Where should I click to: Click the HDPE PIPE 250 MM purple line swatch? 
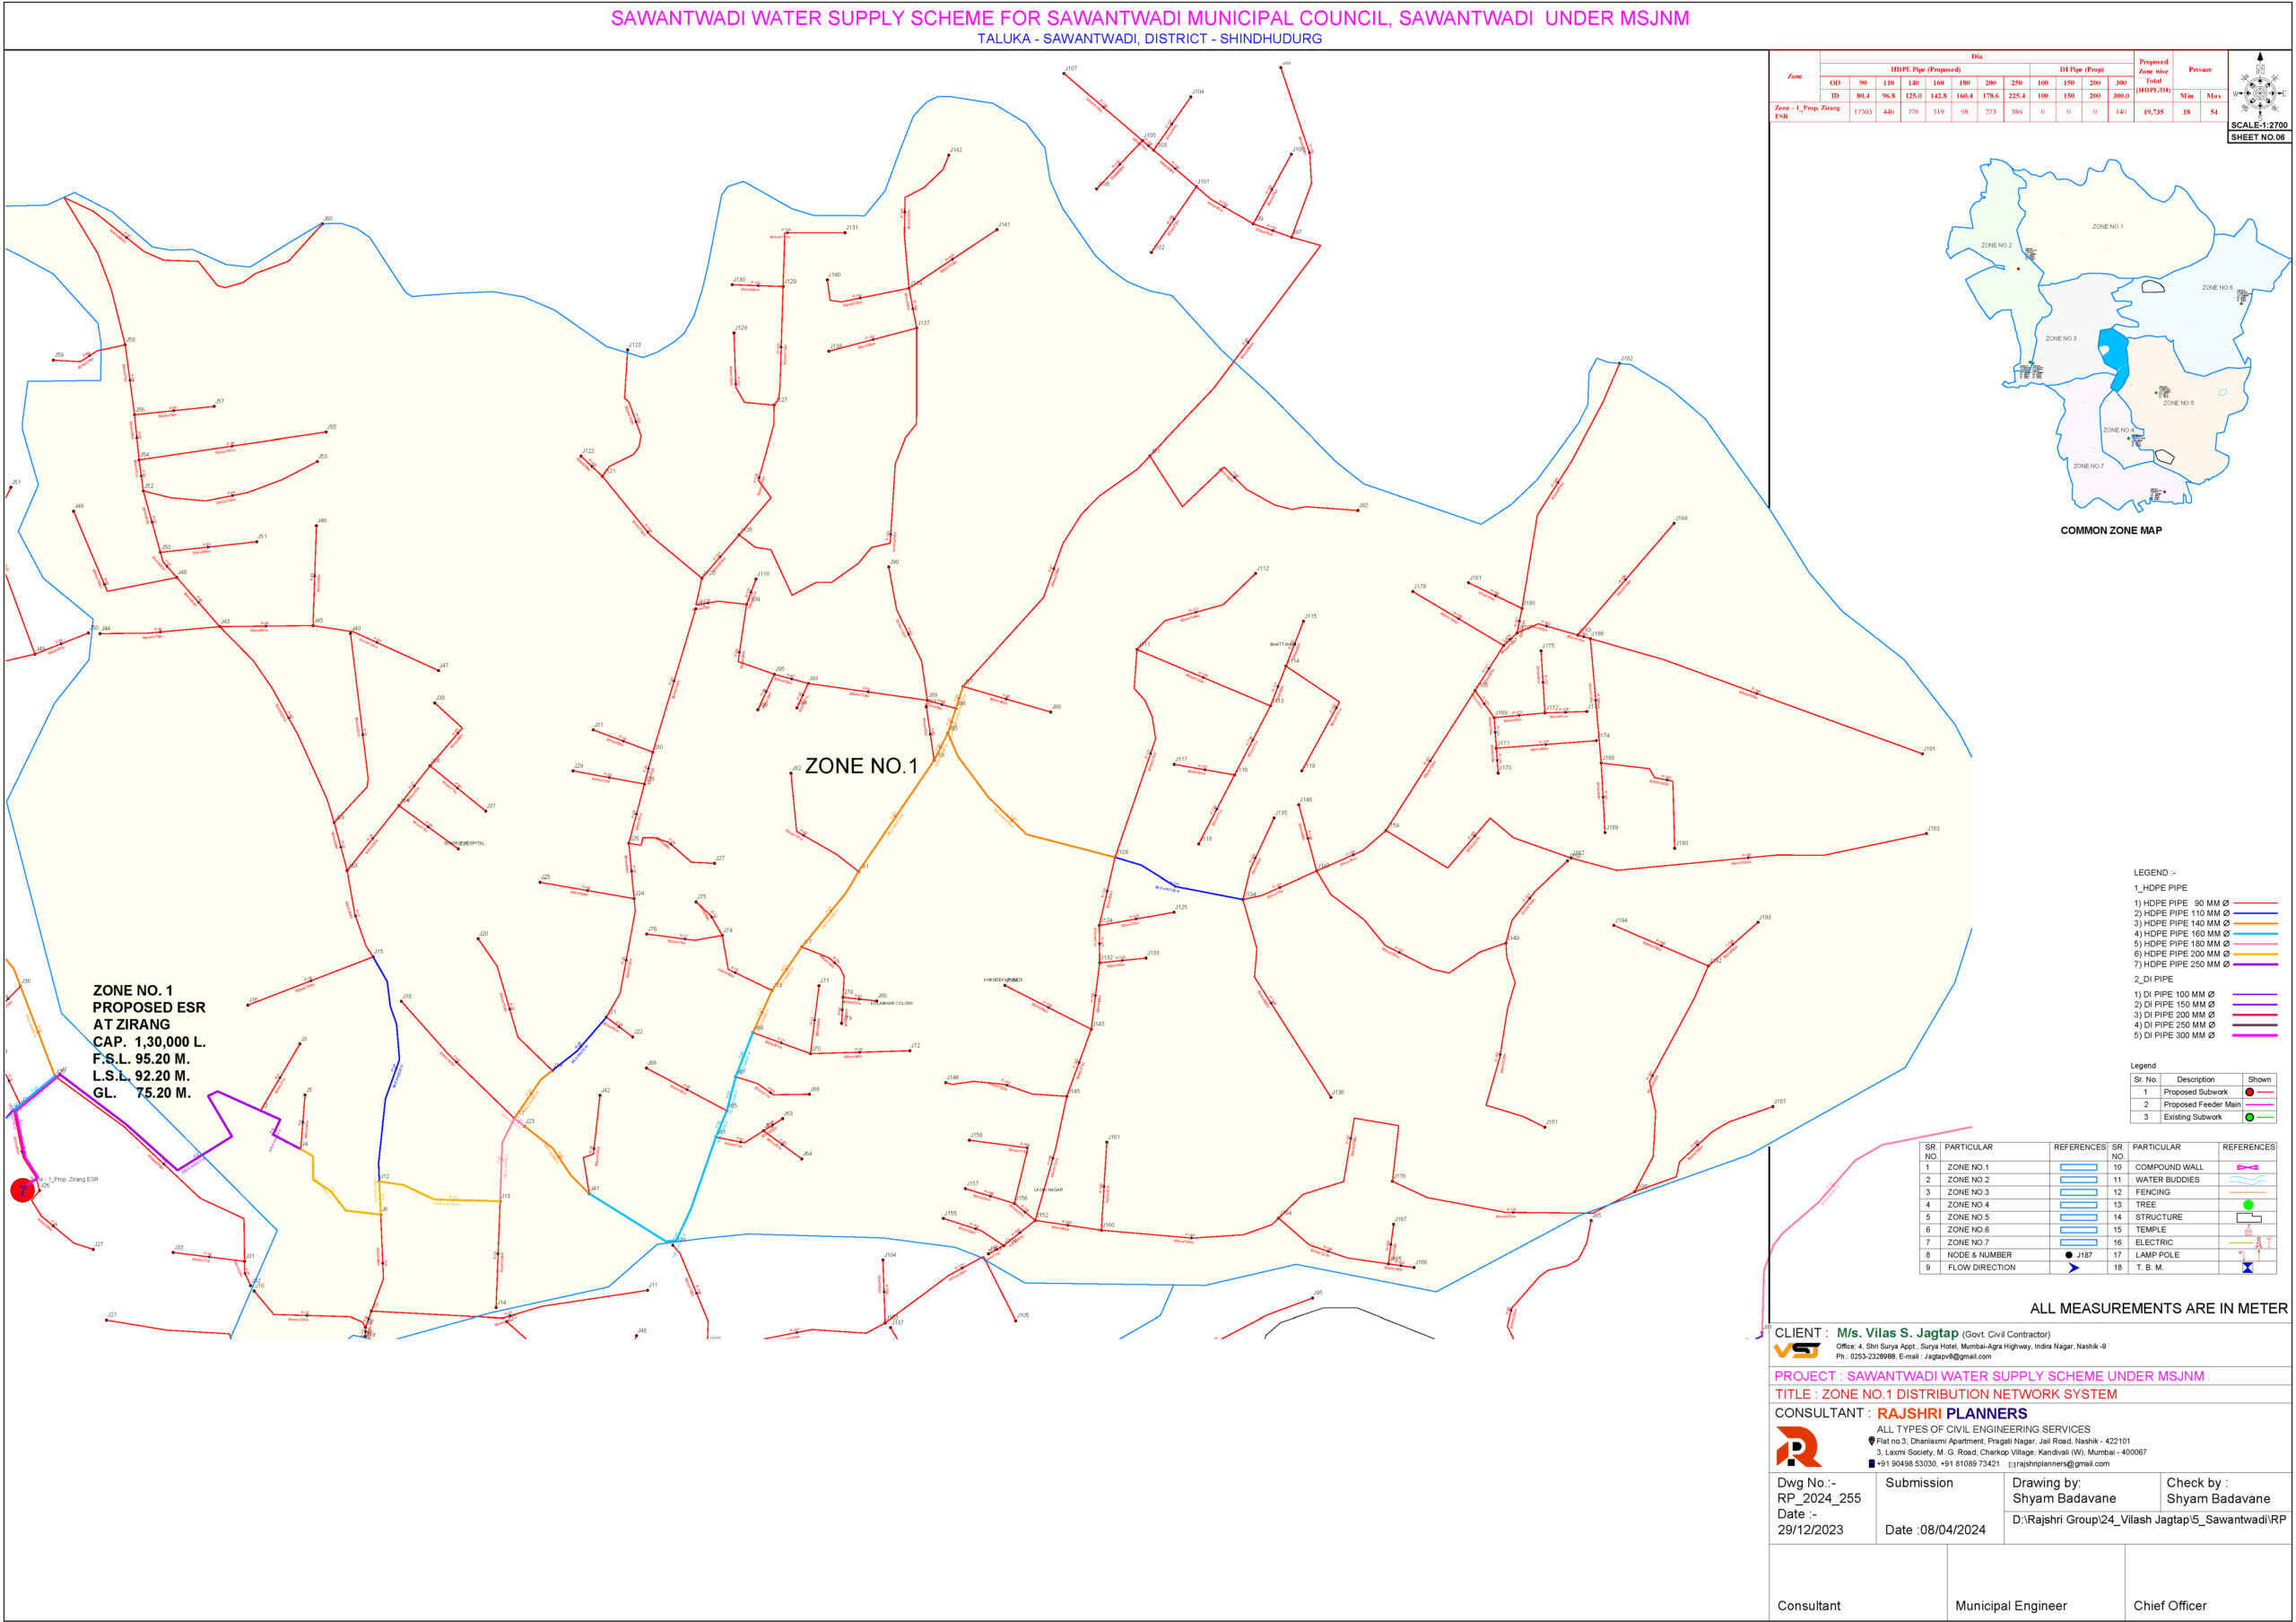click(2255, 964)
